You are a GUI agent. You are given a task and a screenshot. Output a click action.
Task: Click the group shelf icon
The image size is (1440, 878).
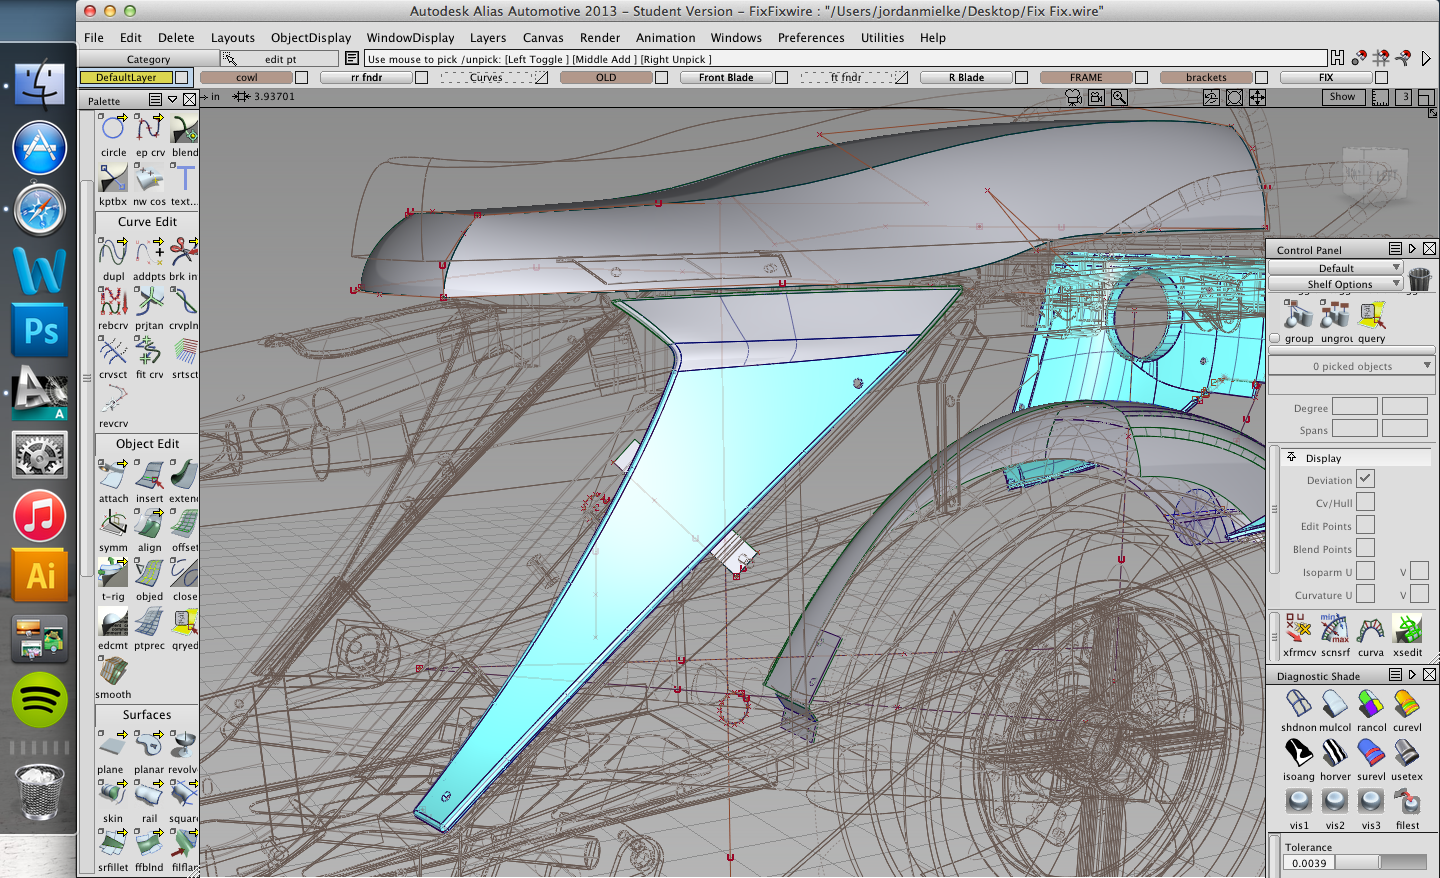click(x=1298, y=315)
